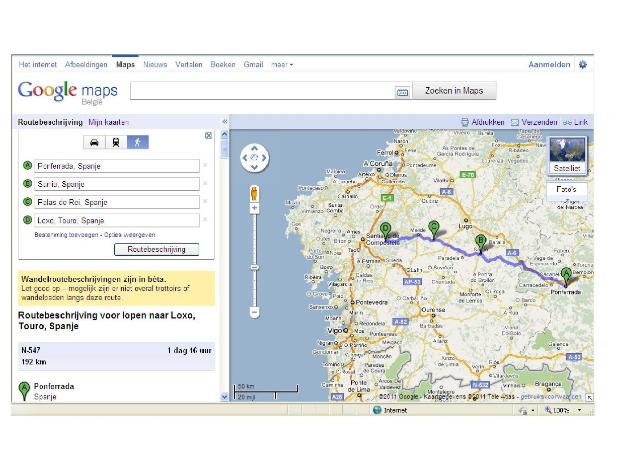Viewport: 640px width, 452px height.
Task: Open the Maps tab
Action: pos(125,65)
